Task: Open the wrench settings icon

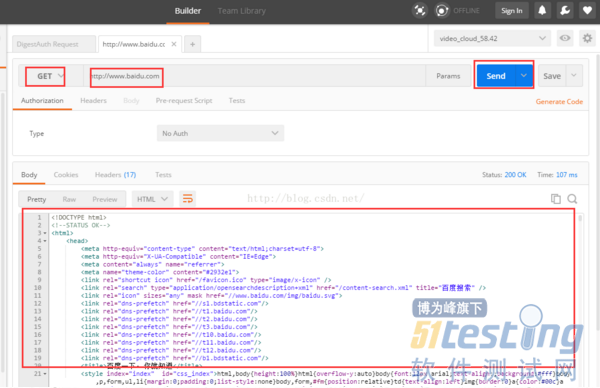Action: pos(565,10)
